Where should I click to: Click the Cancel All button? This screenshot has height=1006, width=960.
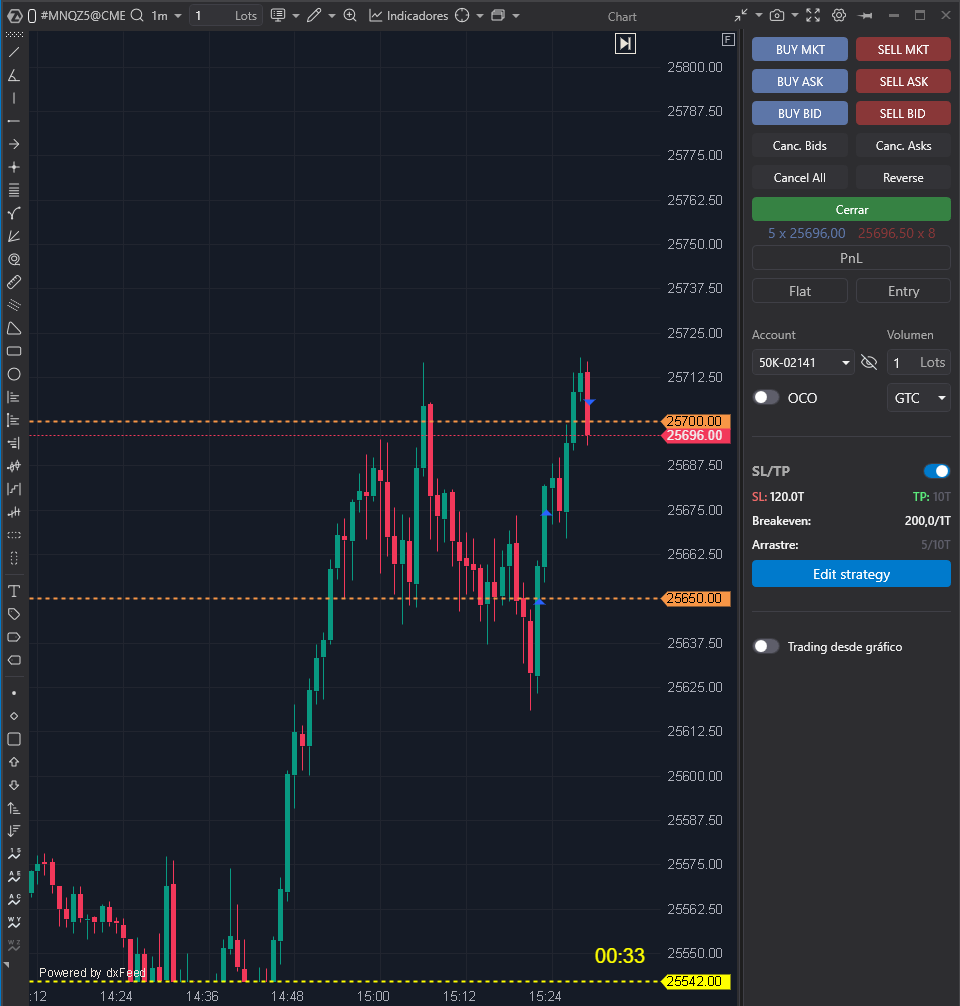(x=800, y=178)
